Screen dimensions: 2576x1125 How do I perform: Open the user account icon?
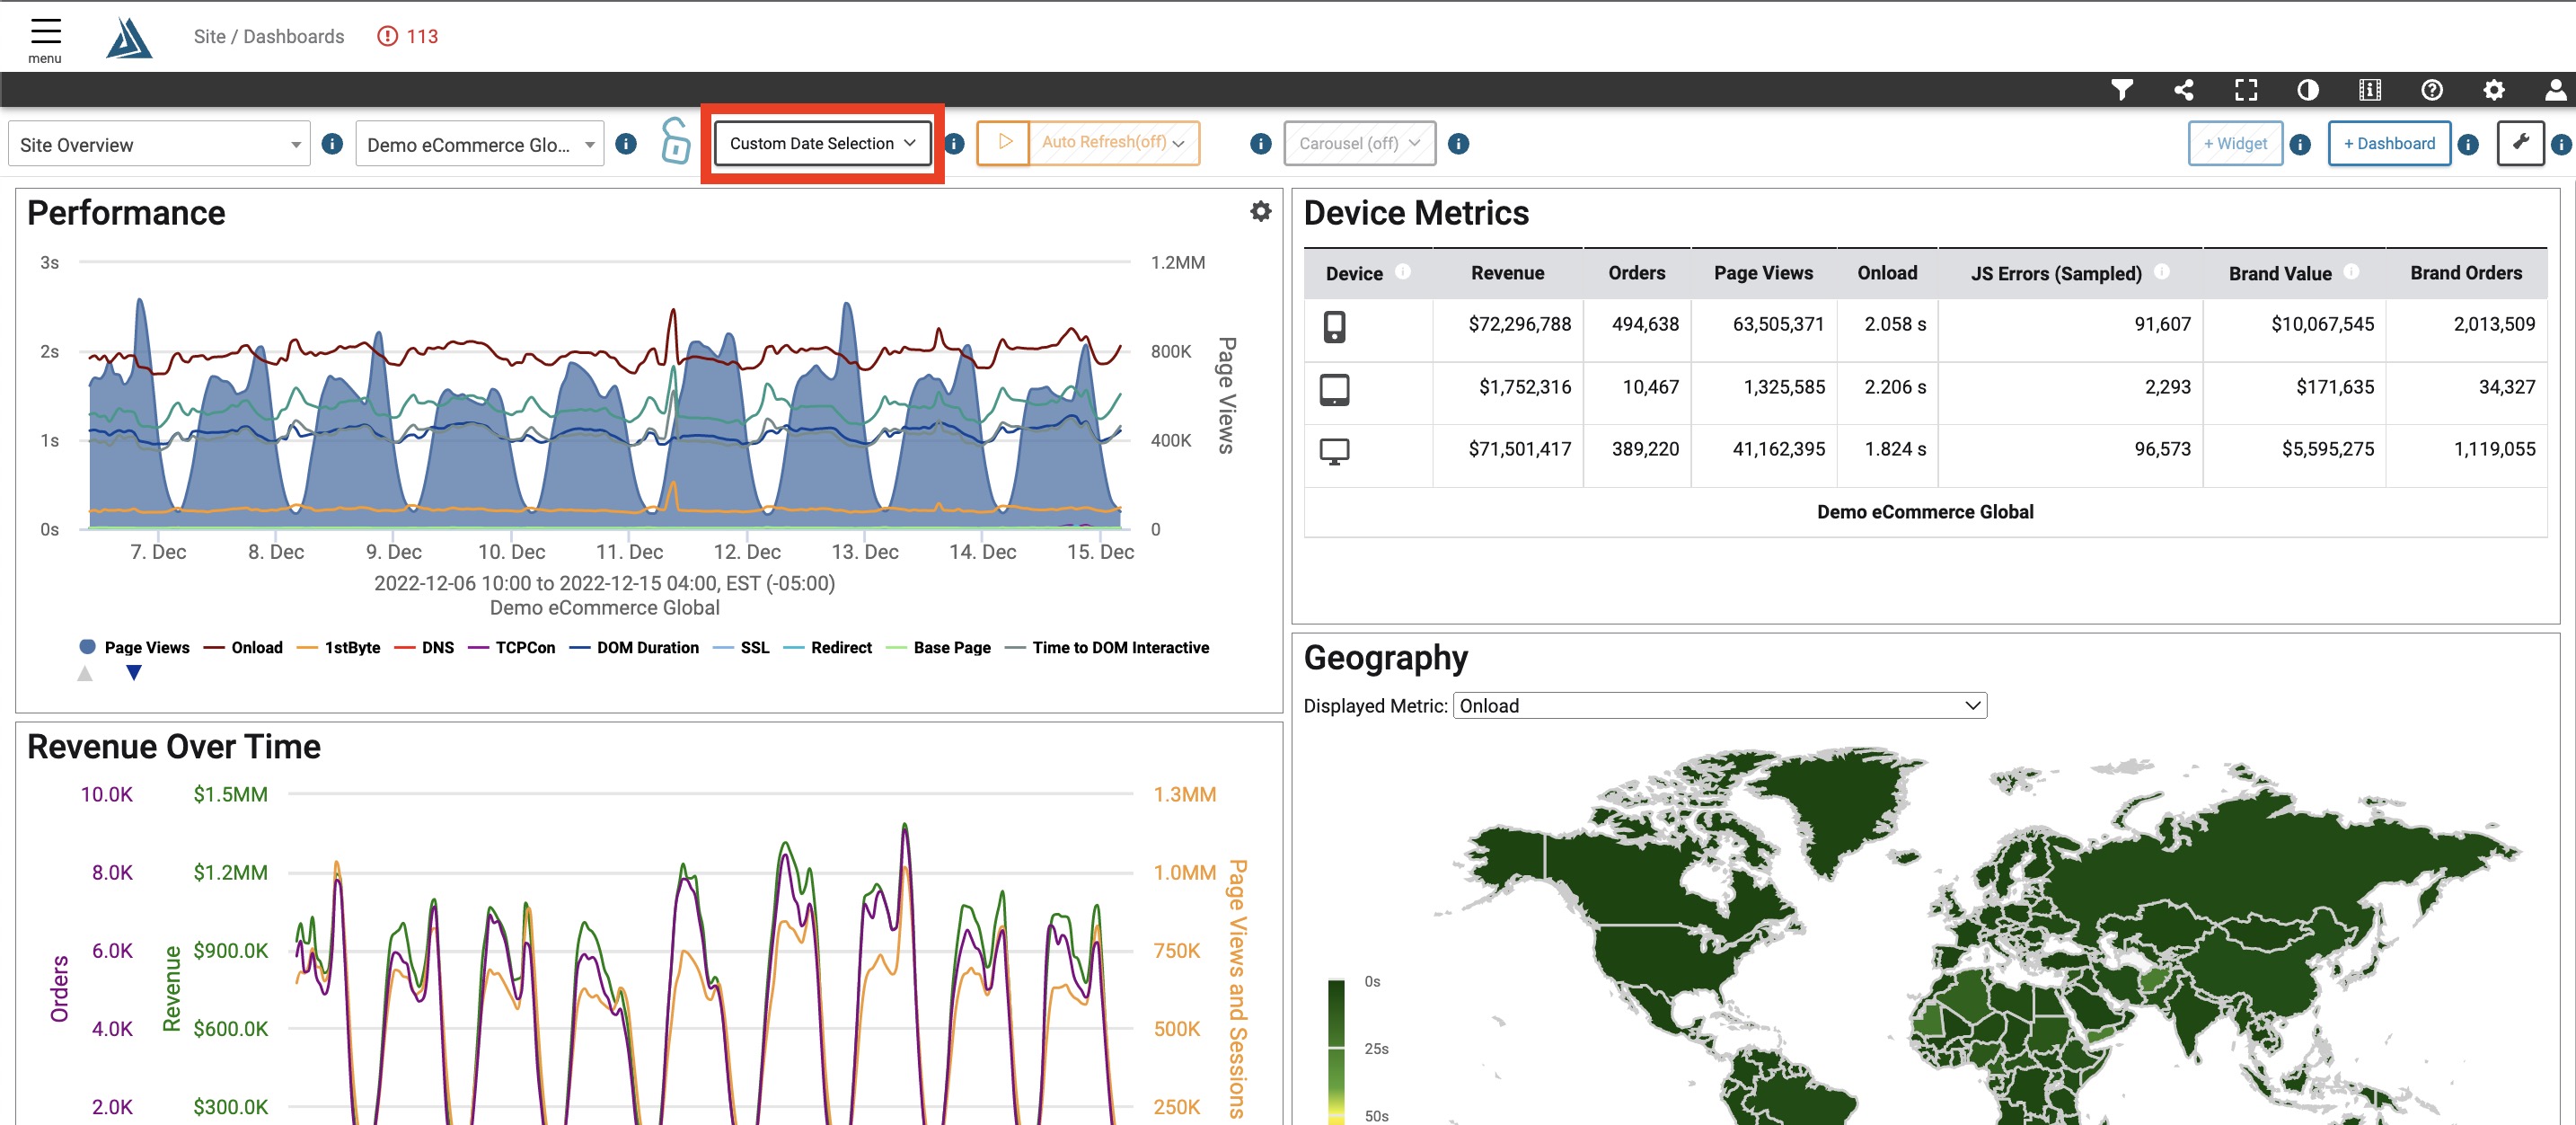2555,90
